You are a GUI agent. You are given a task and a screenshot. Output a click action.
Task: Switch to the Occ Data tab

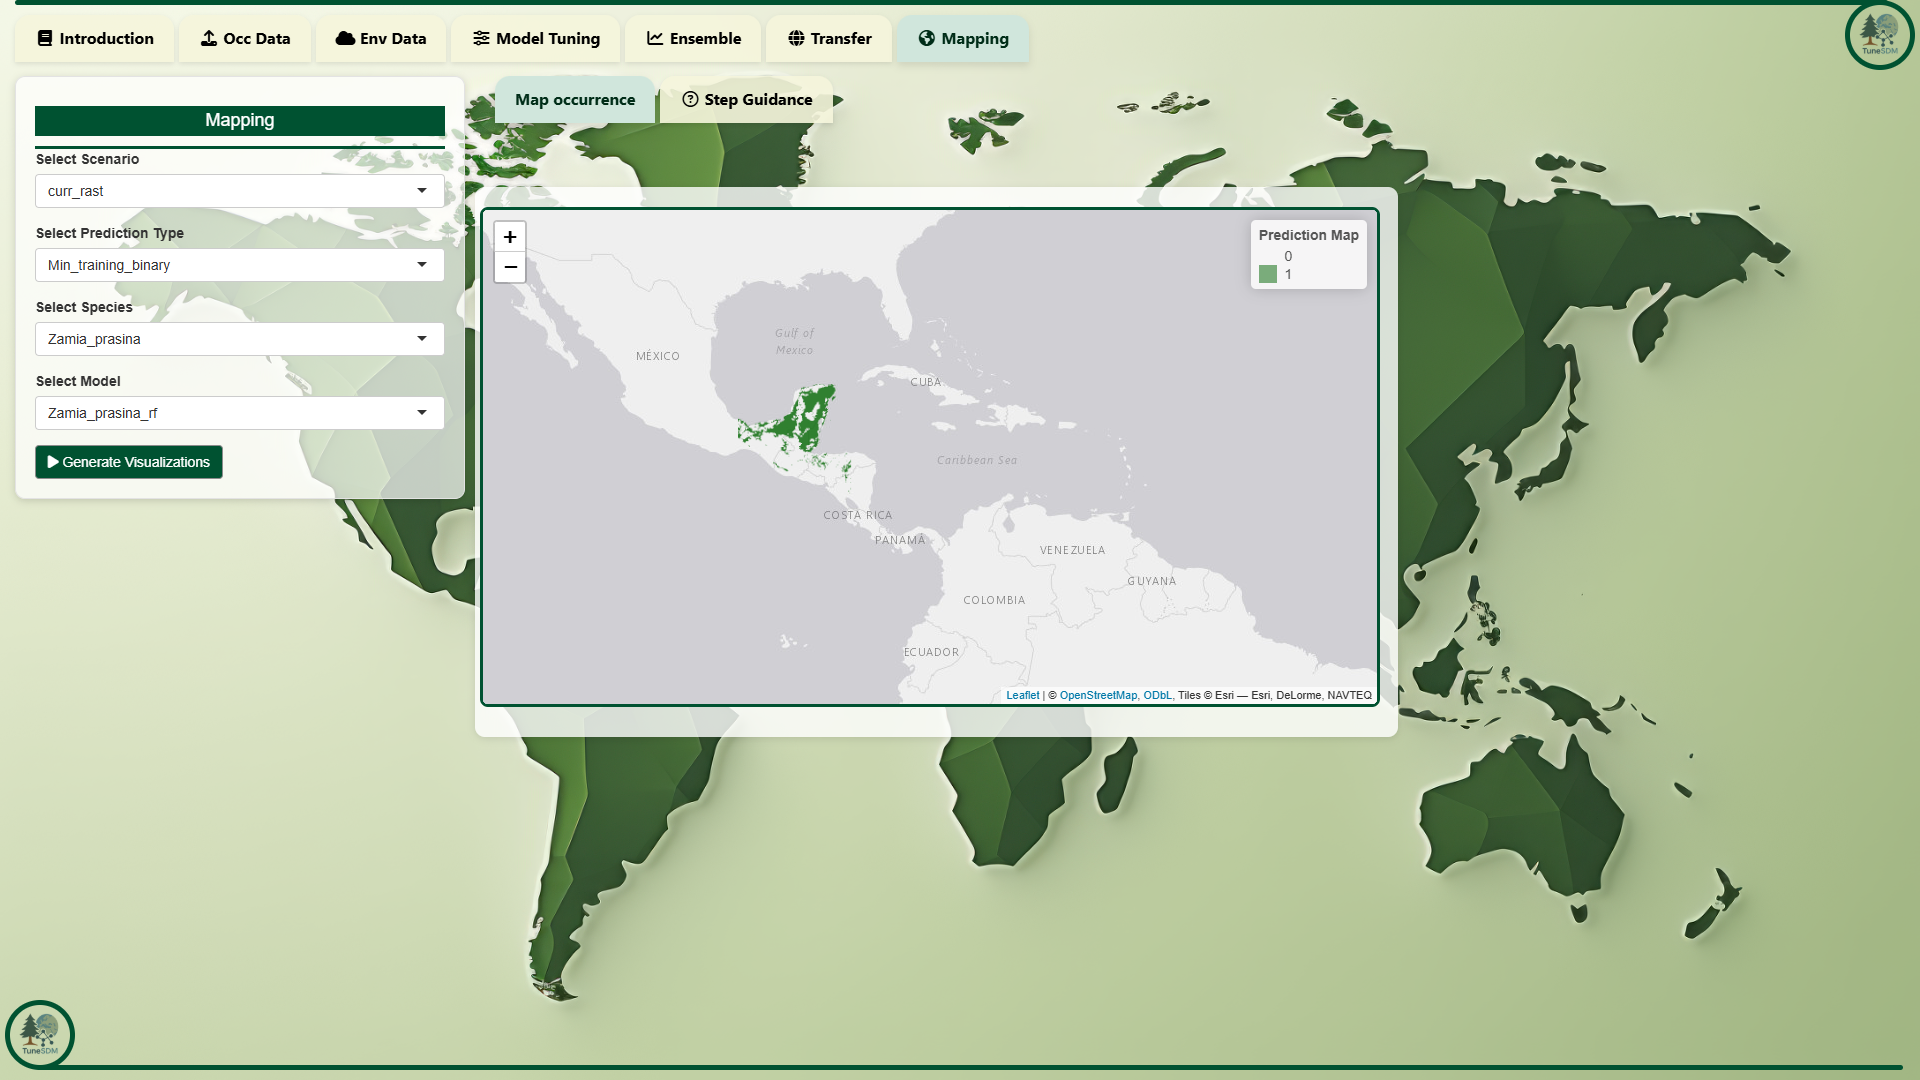click(245, 39)
